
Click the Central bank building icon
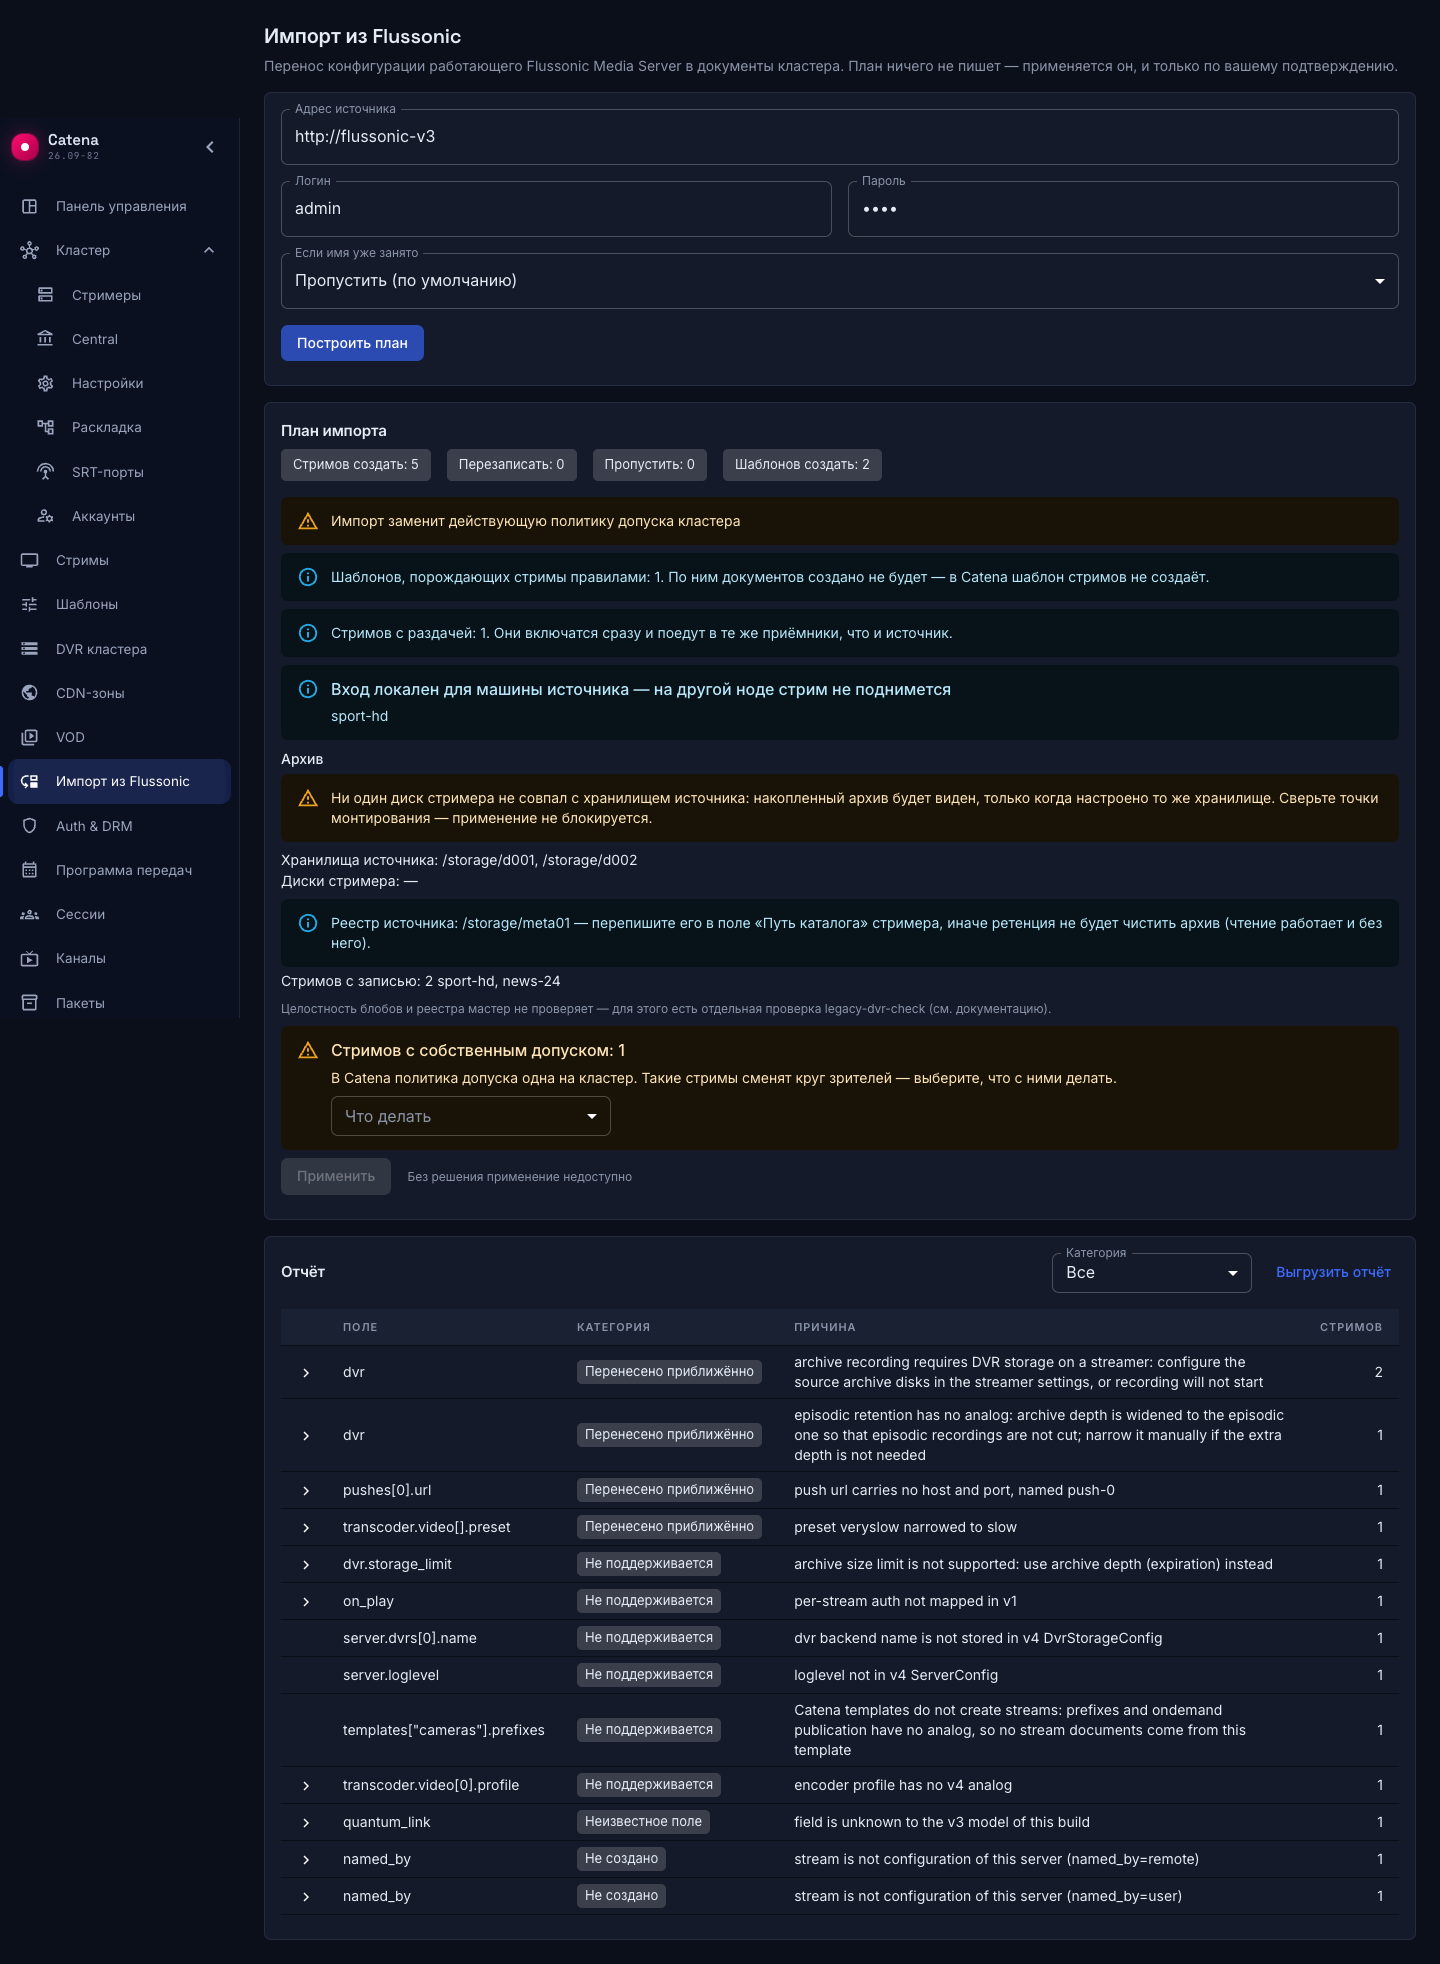click(x=45, y=339)
